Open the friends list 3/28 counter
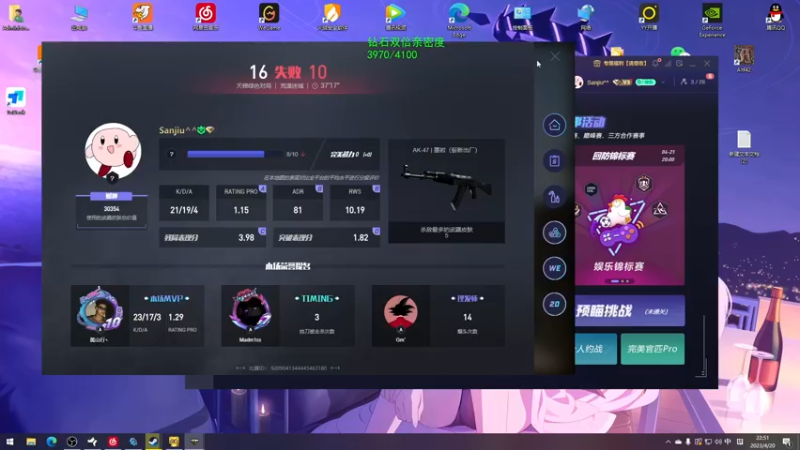 693,82
